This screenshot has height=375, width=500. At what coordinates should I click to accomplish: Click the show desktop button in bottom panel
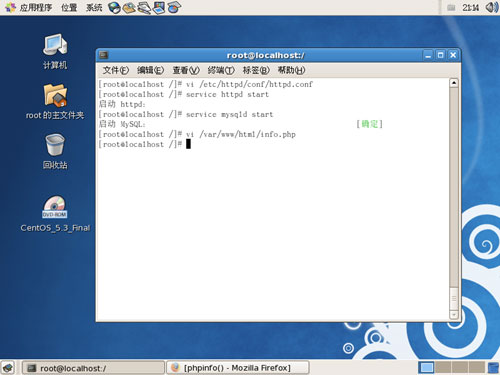(x=8, y=368)
